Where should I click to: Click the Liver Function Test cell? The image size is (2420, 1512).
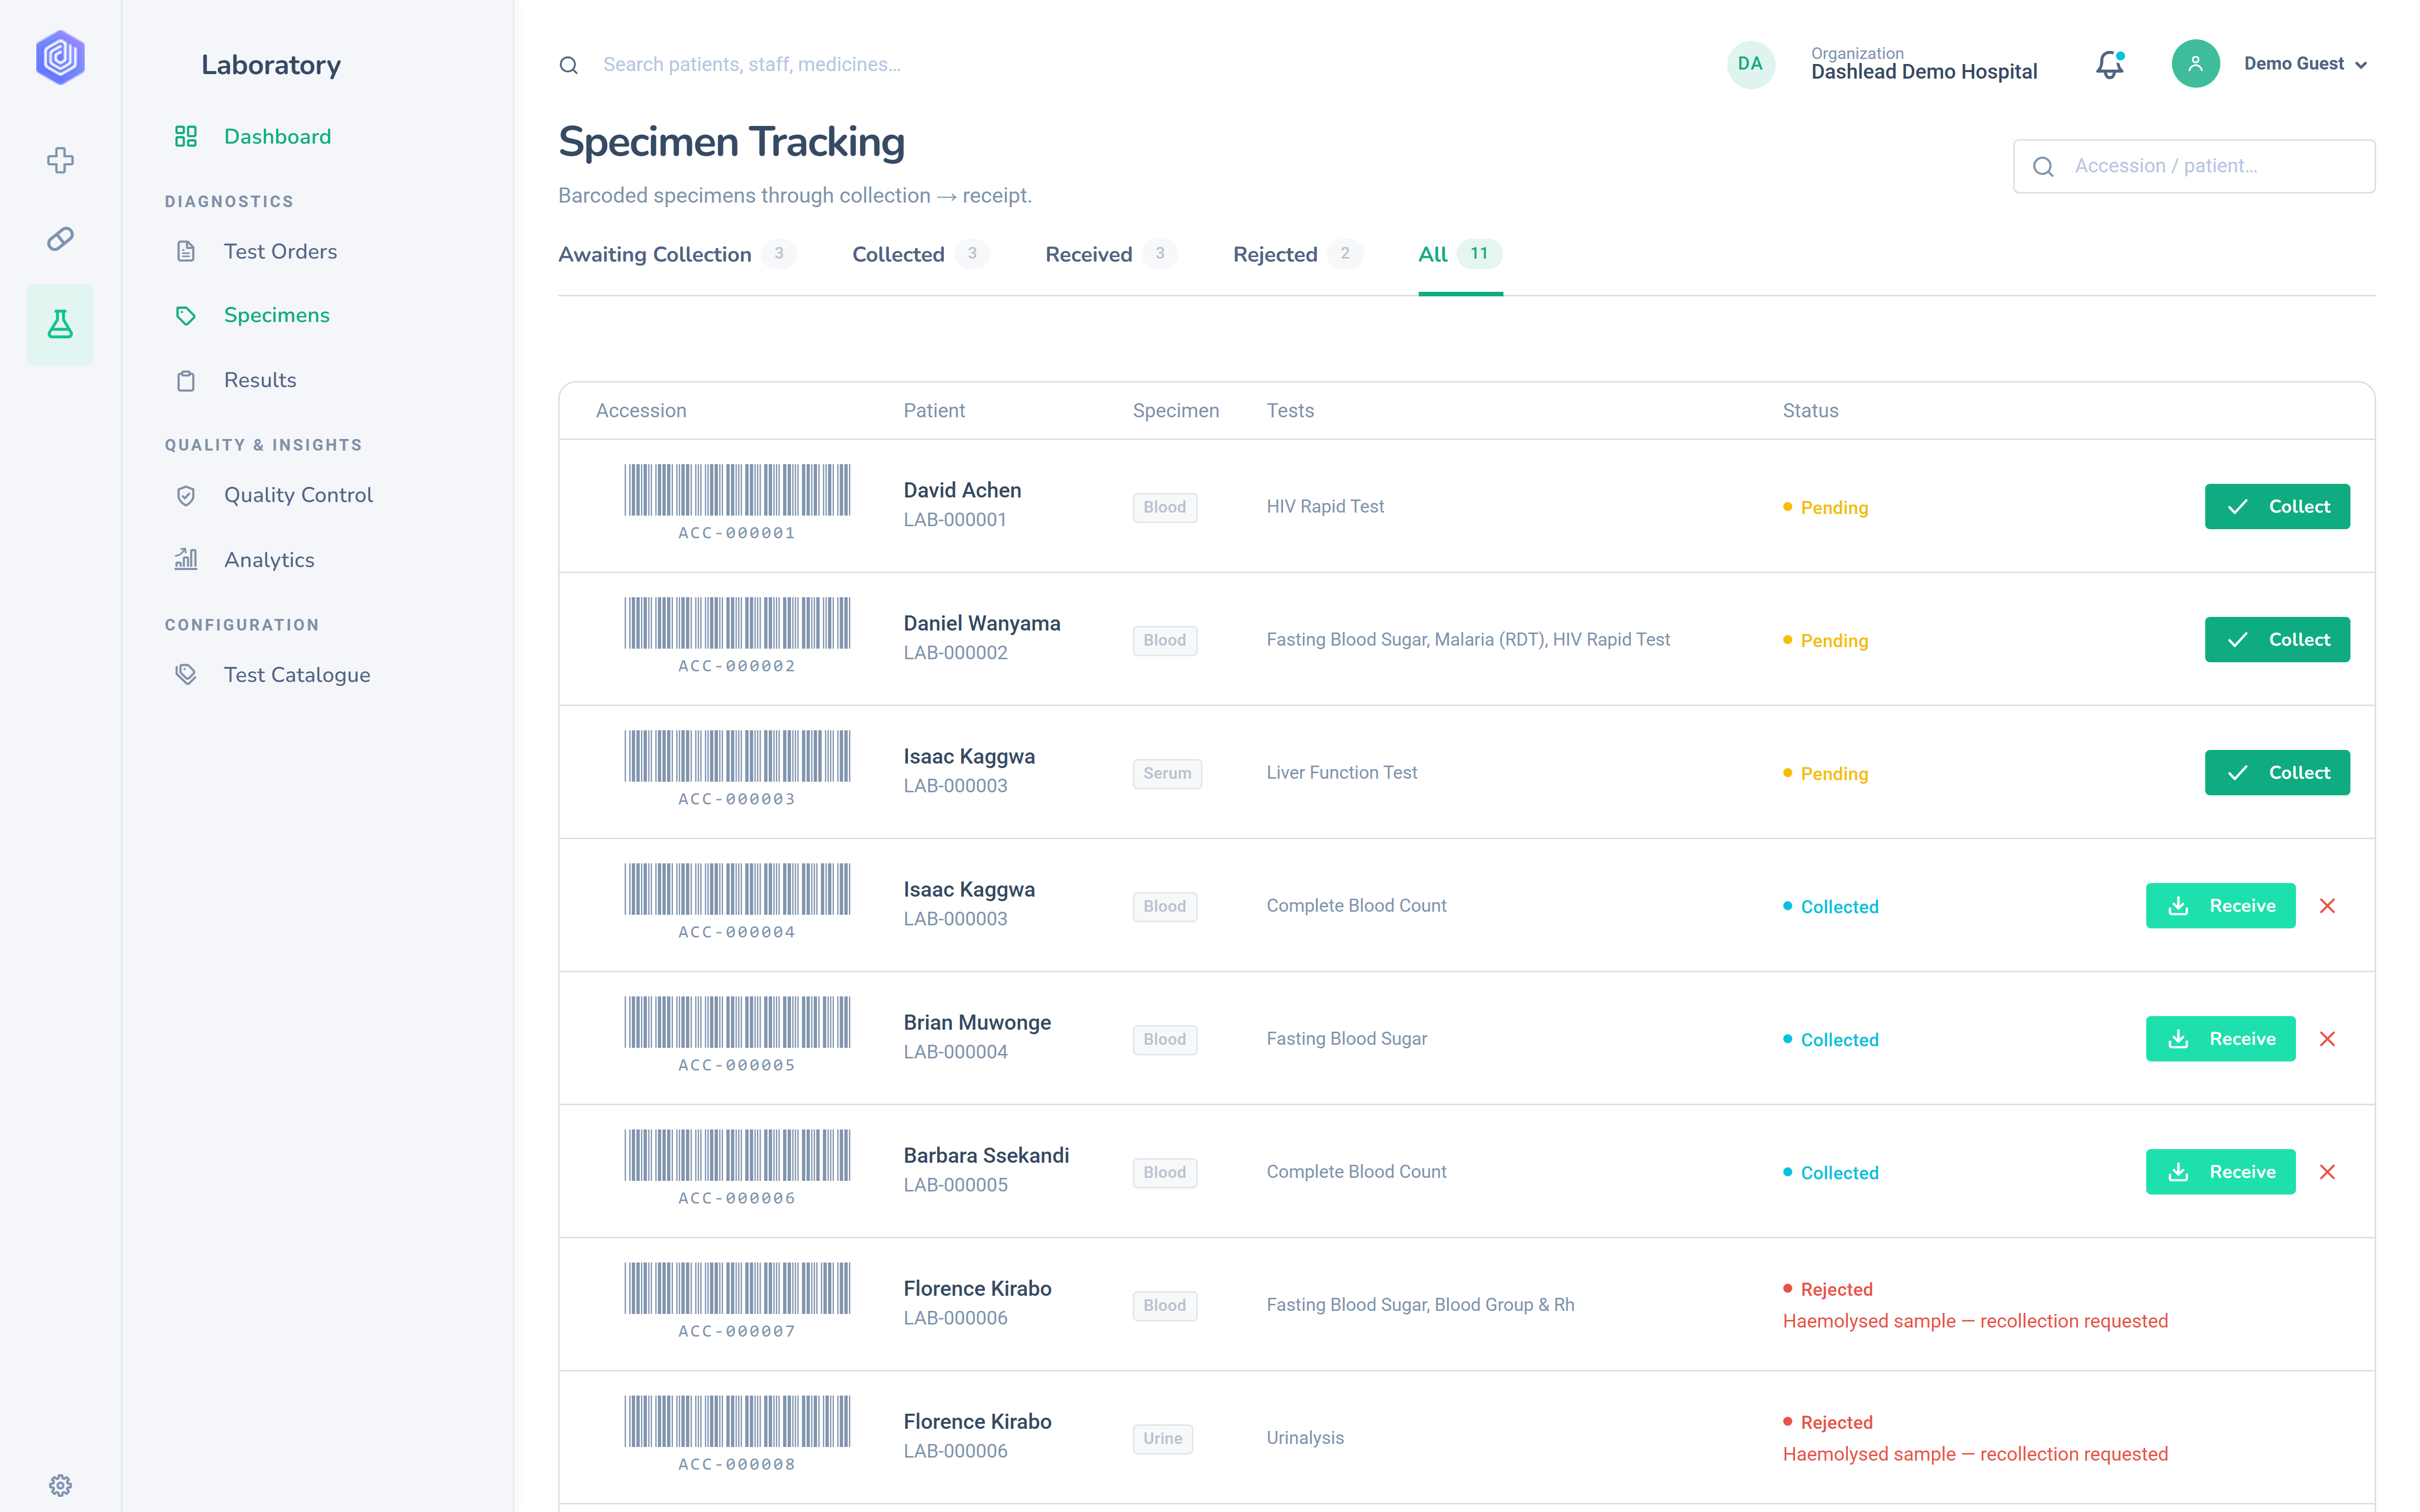point(1341,773)
